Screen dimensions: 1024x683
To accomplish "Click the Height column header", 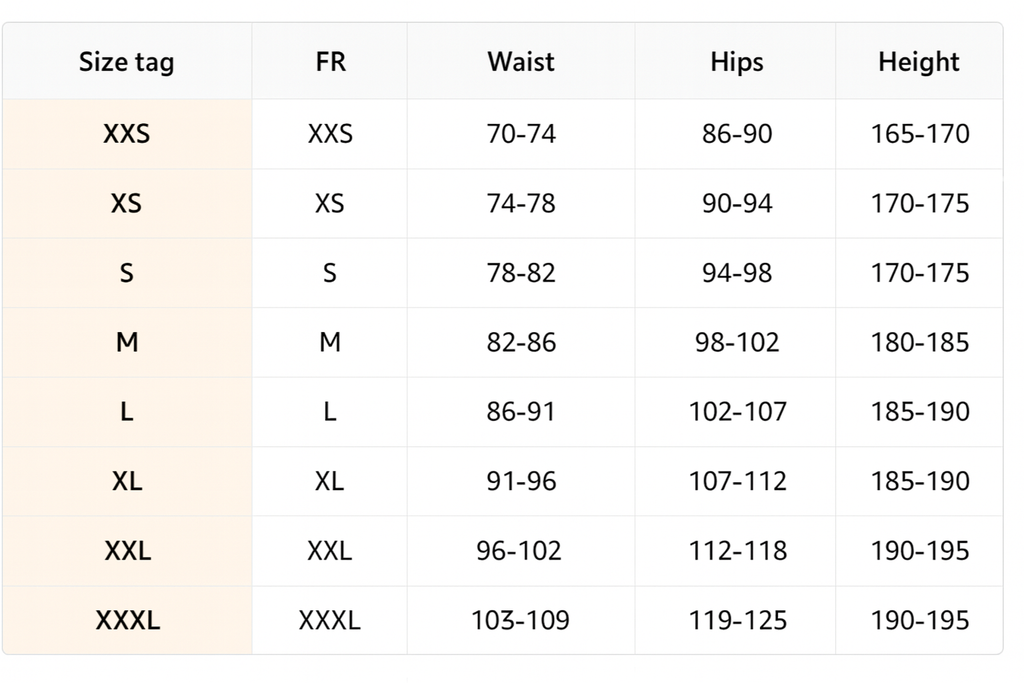I will tap(919, 62).
